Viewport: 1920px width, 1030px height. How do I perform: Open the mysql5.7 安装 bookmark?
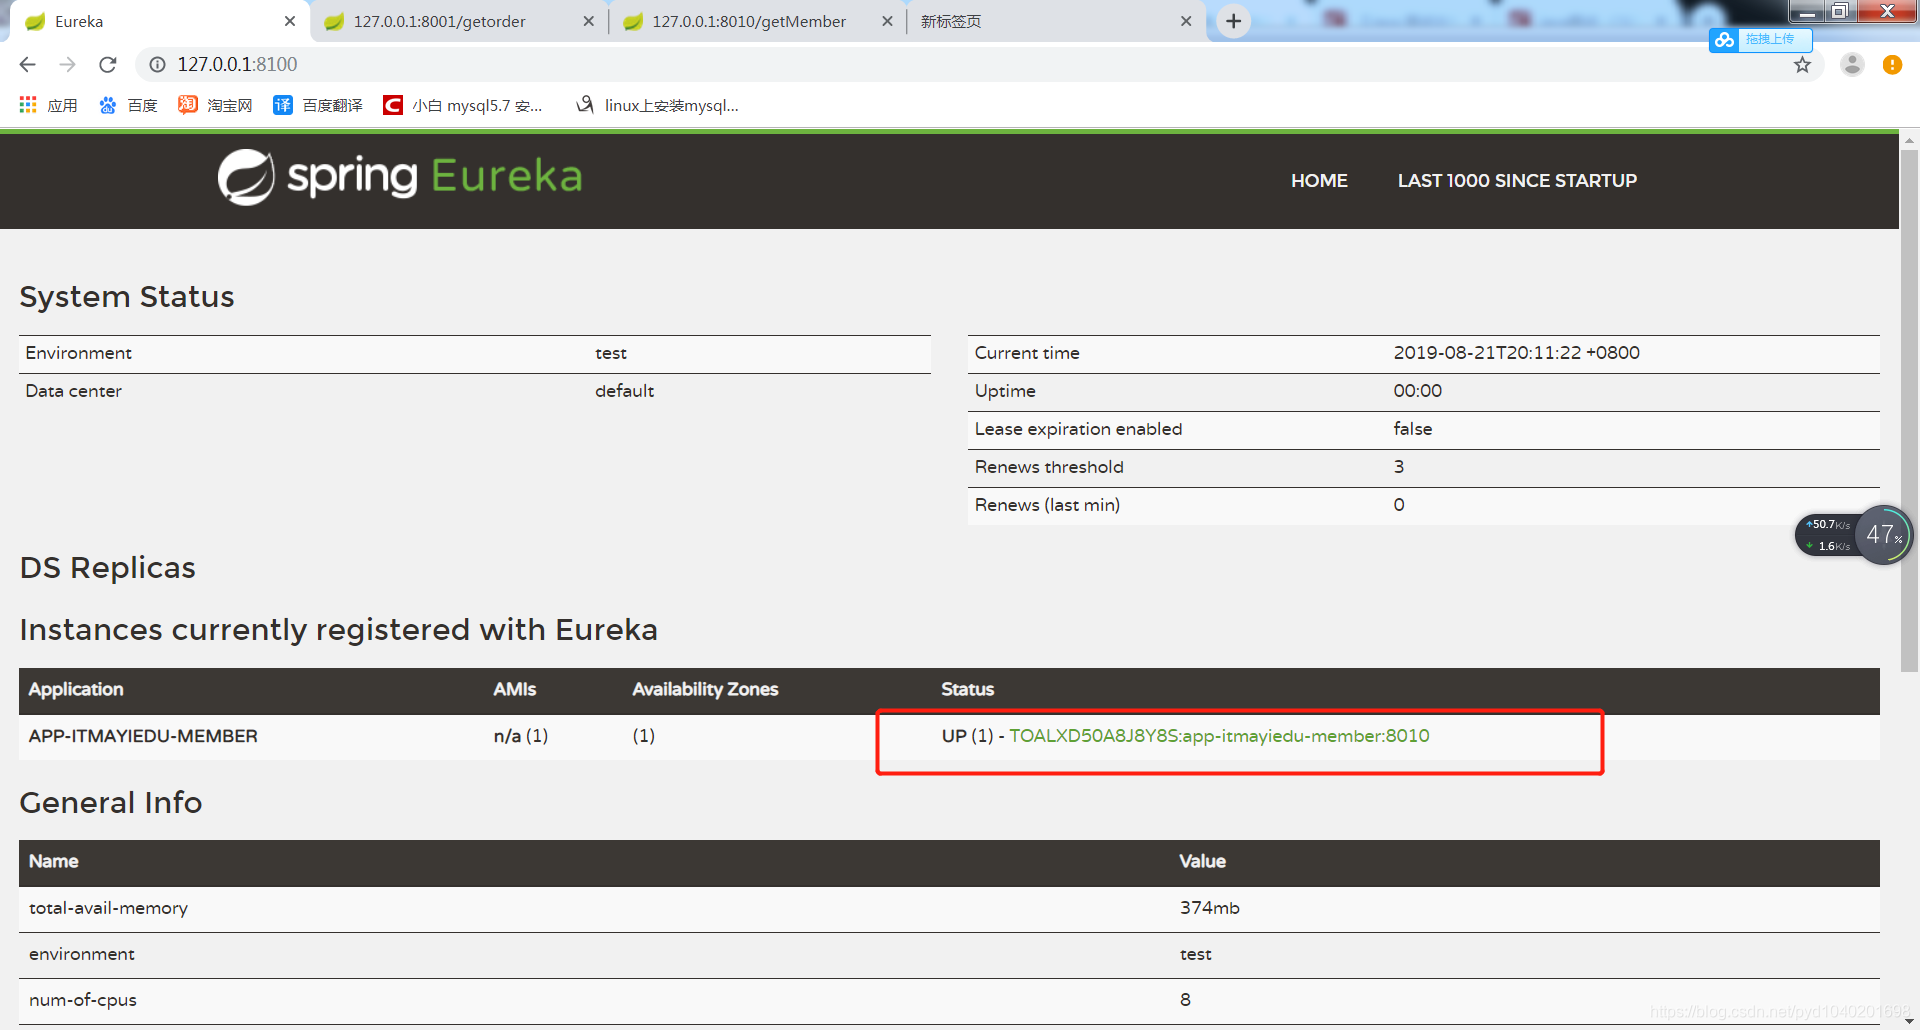[462, 104]
